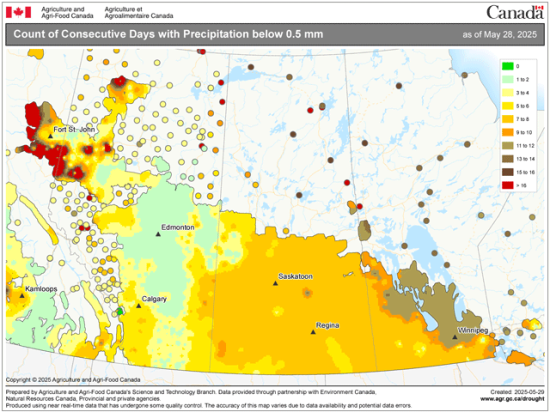Click the dark brown '15 to 16' legend swatch
The height and width of the screenshot is (412, 550).
click(x=508, y=172)
